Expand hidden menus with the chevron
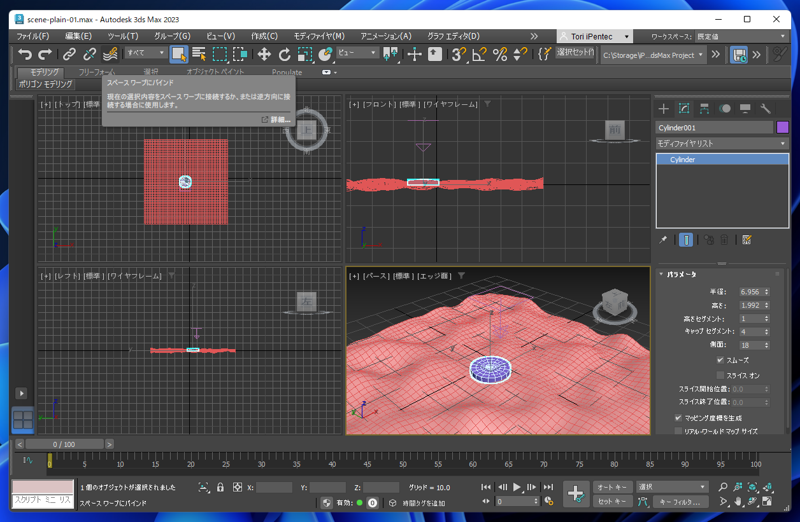The height and width of the screenshot is (522, 800). point(534,36)
